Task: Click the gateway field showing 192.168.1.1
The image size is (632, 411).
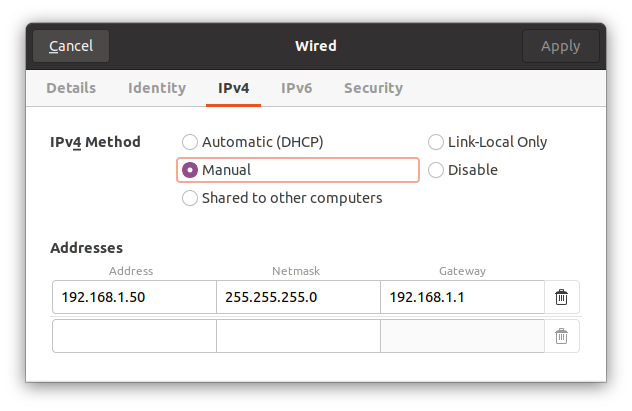Action: (x=462, y=297)
